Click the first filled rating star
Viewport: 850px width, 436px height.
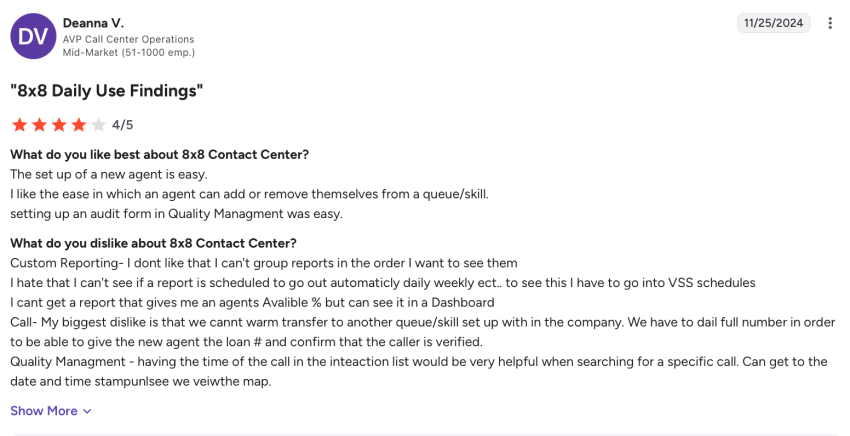tap(19, 125)
